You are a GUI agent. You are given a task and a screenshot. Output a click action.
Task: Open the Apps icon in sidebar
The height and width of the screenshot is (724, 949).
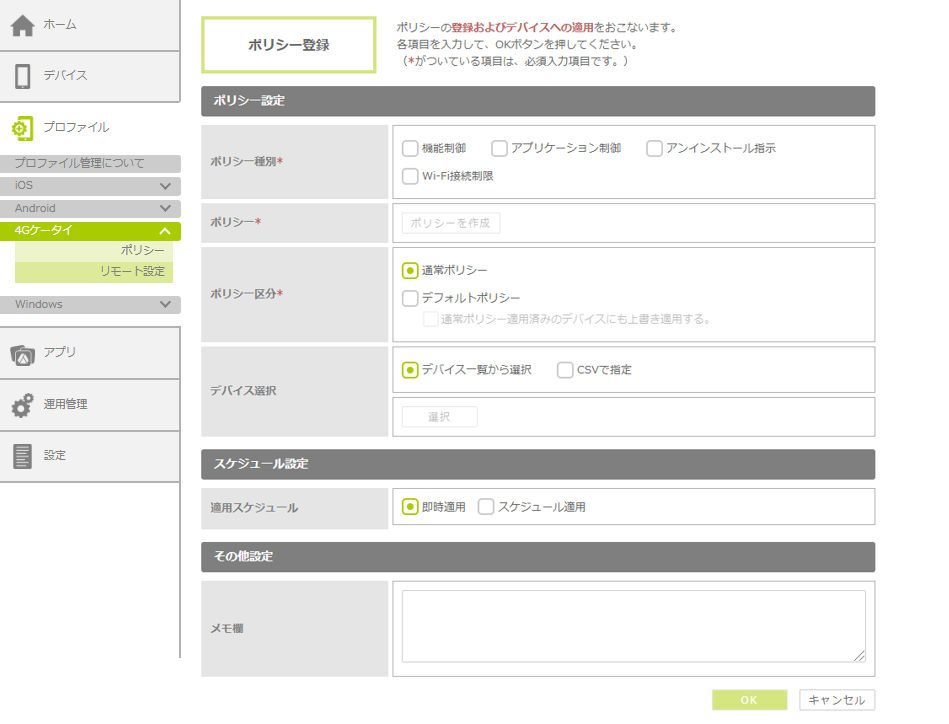[23, 353]
